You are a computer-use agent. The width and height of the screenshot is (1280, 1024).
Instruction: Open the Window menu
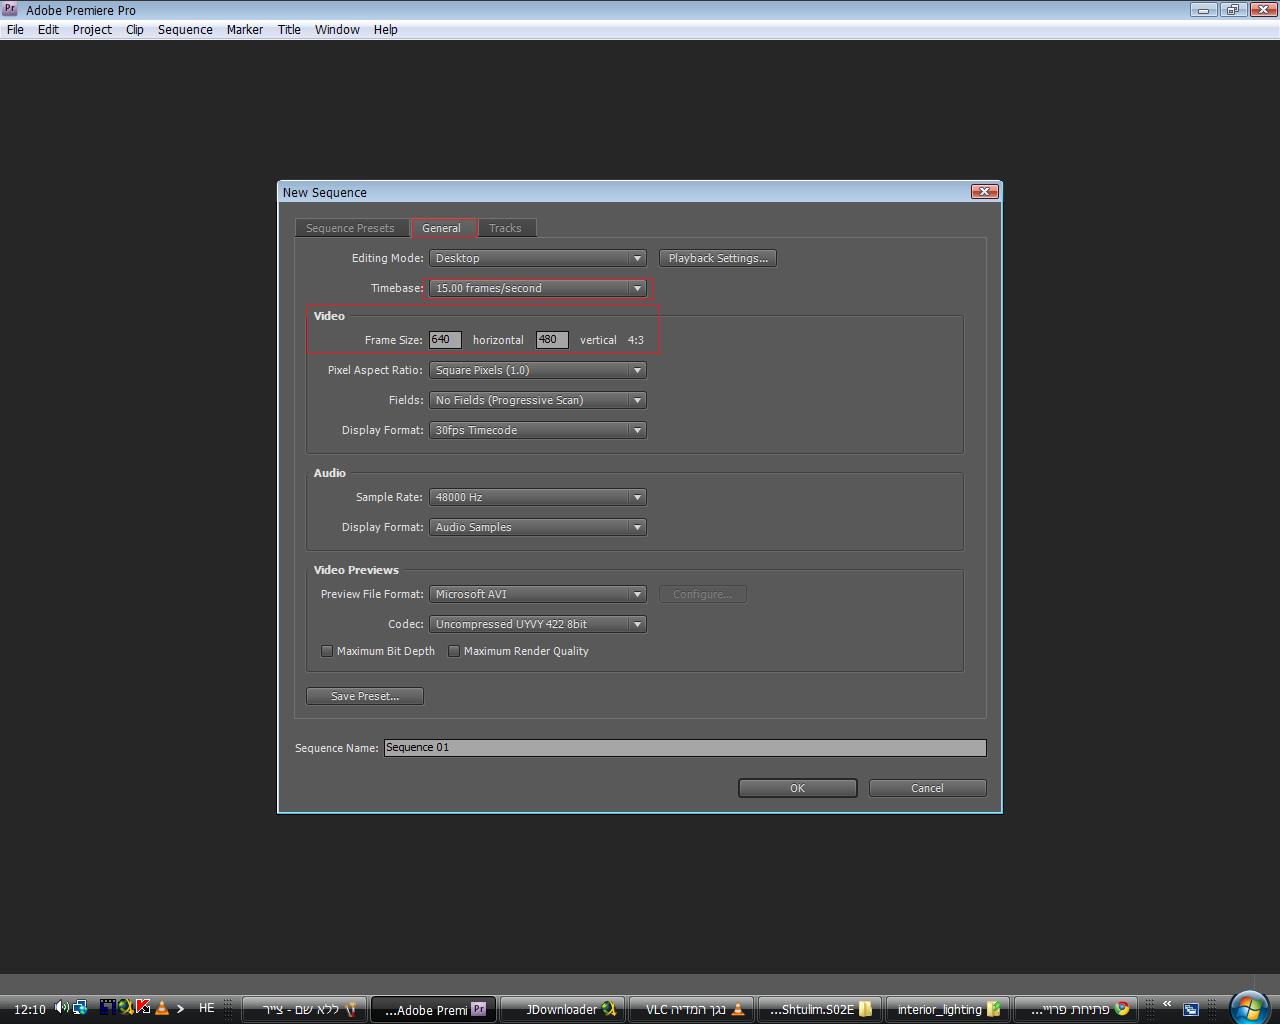(337, 30)
